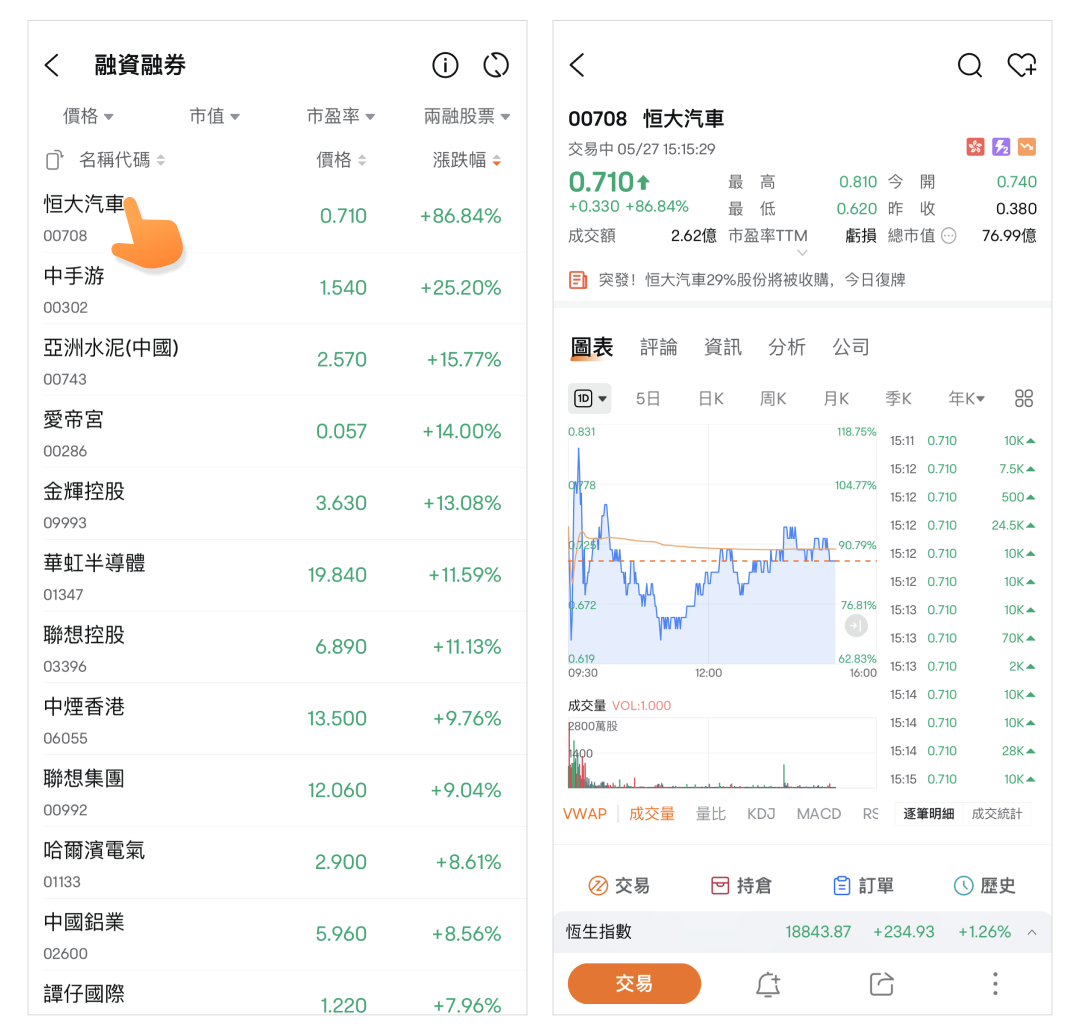Open search on stock detail page
1080x1036 pixels.
click(x=969, y=66)
